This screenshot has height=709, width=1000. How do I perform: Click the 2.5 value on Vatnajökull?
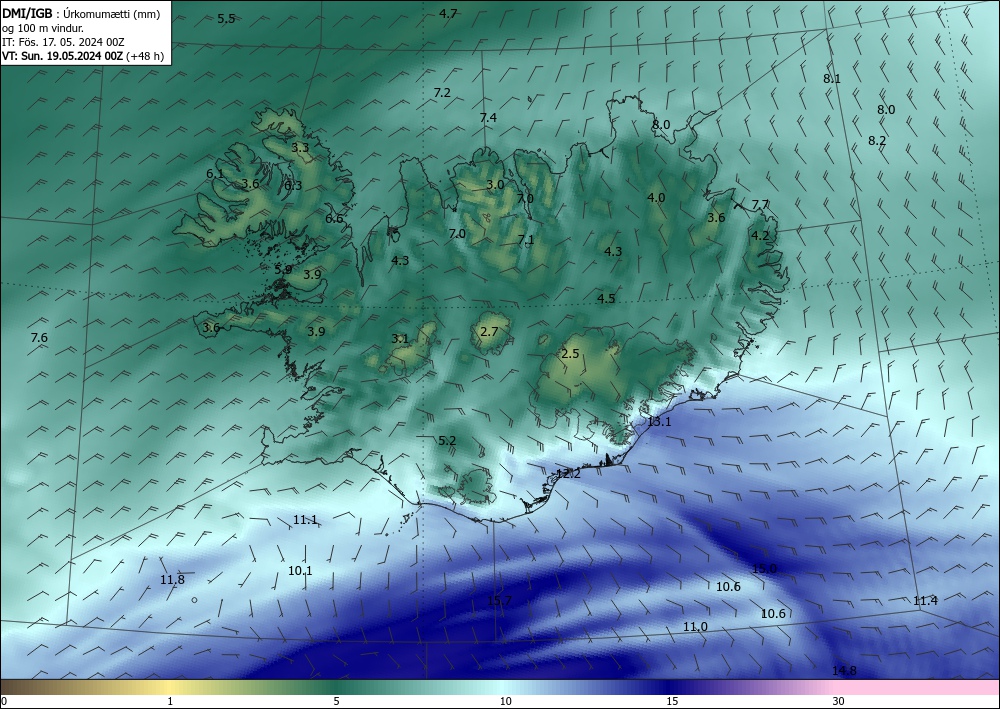coord(570,353)
